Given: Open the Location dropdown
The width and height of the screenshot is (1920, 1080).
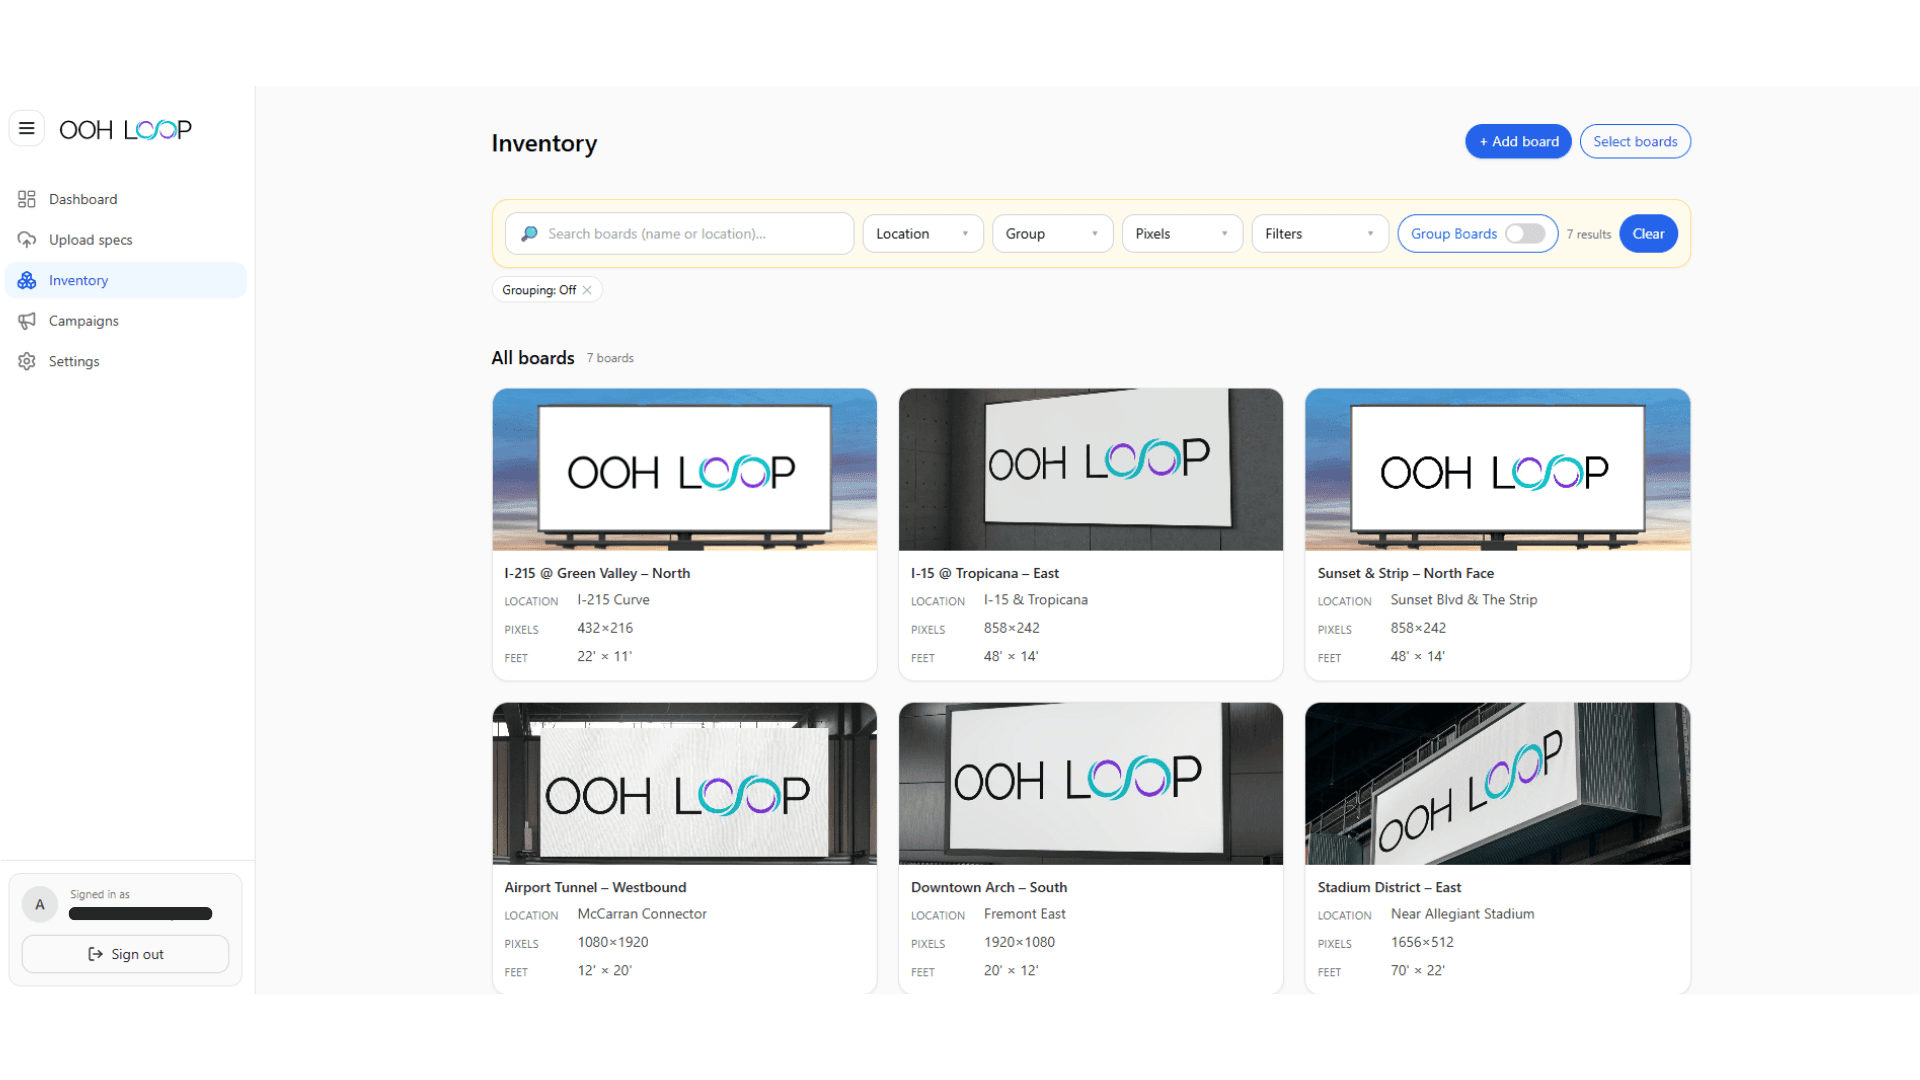Looking at the screenshot, I should coord(921,233).
